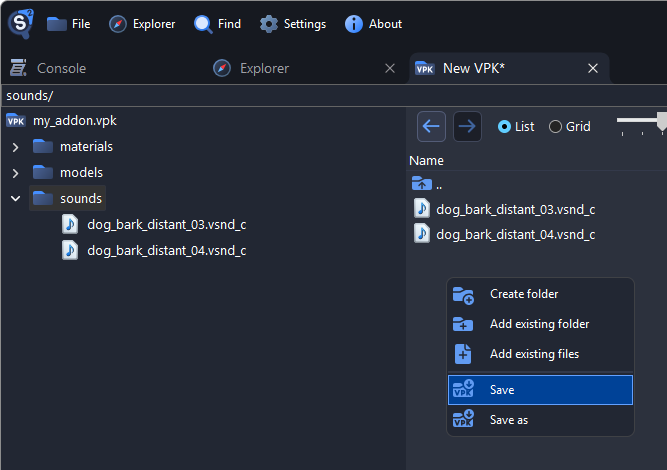
Task: Open the Find menu
Action: coord(217,24)
